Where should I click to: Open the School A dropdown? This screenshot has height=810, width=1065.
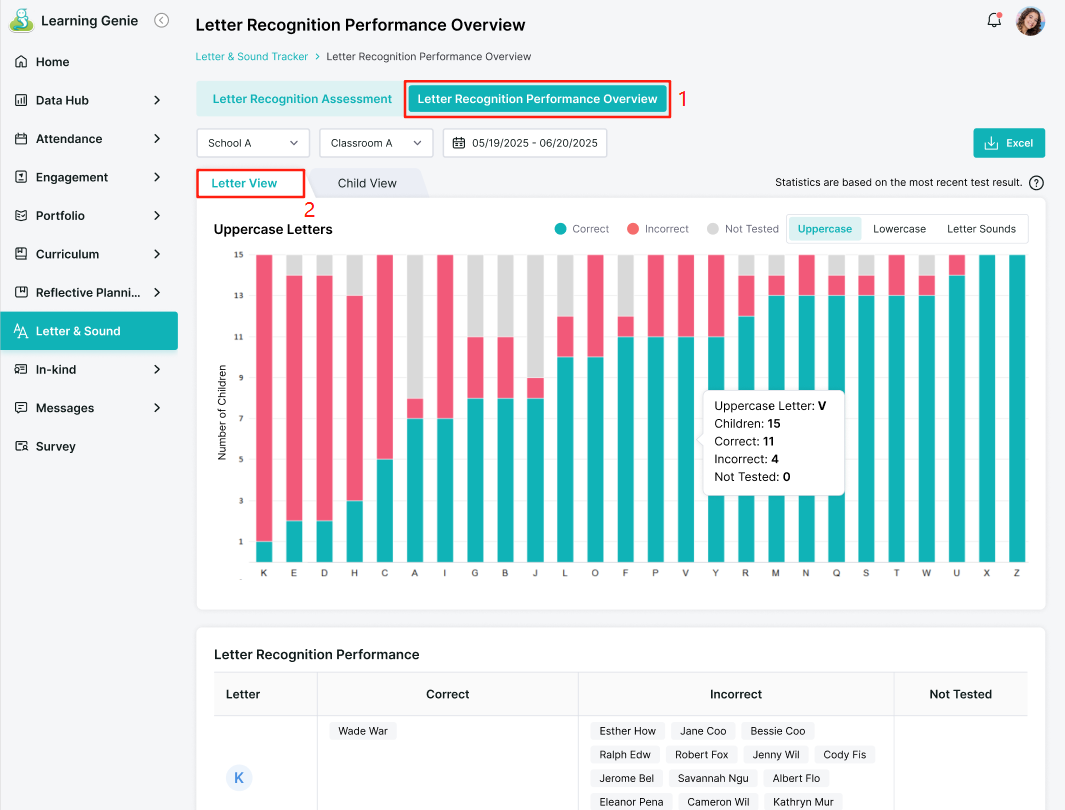click(x=253, y=143)
